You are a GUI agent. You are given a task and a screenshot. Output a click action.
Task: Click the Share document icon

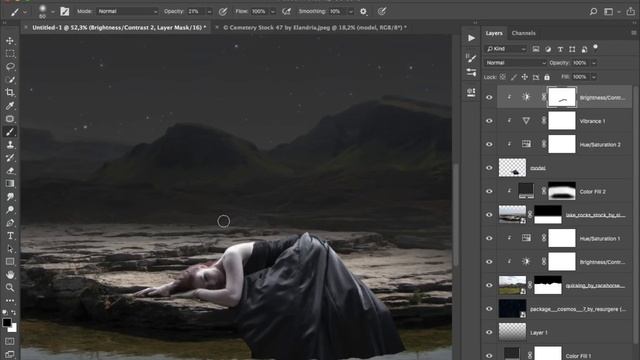tap(631, 11)
